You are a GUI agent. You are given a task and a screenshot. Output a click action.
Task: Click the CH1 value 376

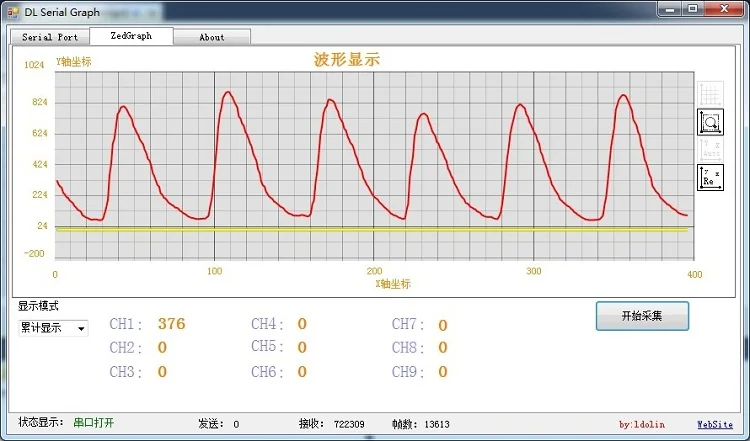coord(171,324)
